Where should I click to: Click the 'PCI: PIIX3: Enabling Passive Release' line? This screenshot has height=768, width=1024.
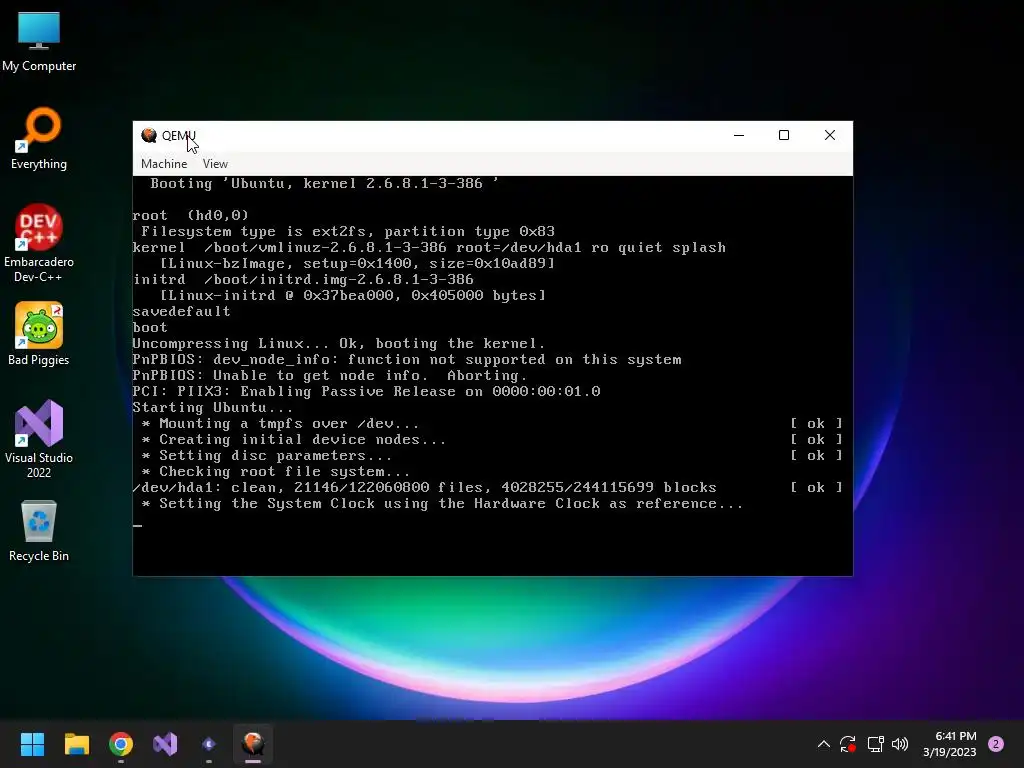click(x=366, y=391)
